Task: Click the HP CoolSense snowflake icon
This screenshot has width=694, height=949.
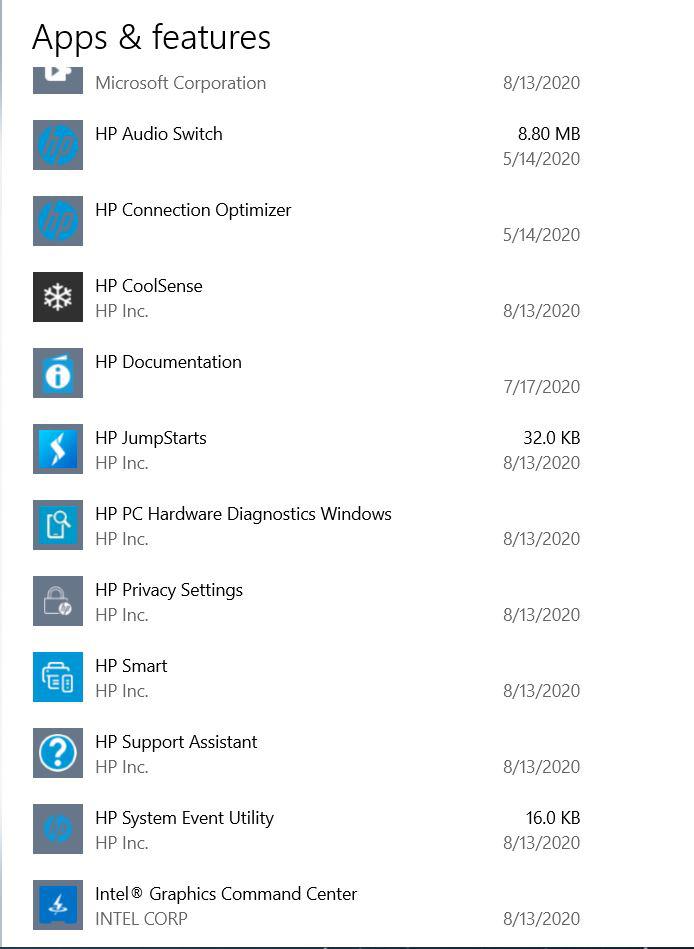Action: (57, 297)
